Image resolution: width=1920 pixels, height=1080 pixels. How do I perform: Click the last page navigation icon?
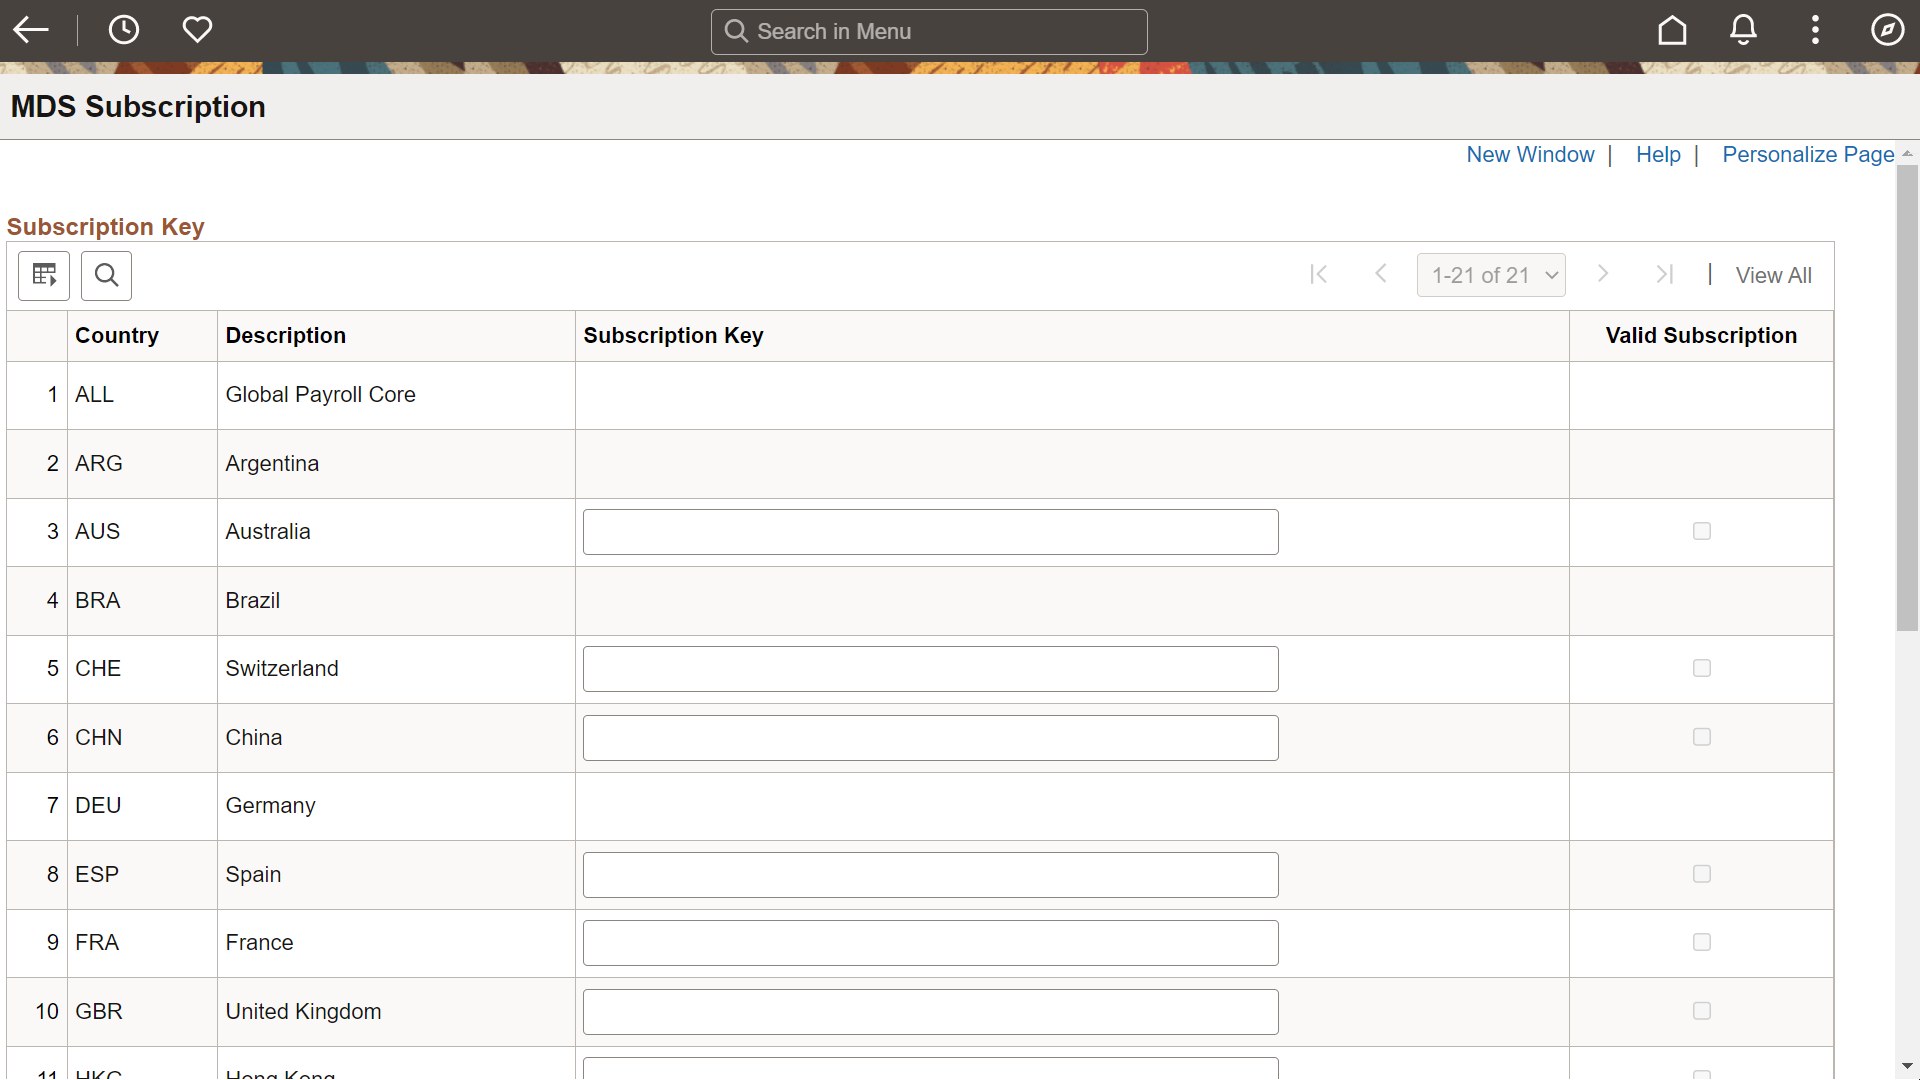click(1664, 274)
